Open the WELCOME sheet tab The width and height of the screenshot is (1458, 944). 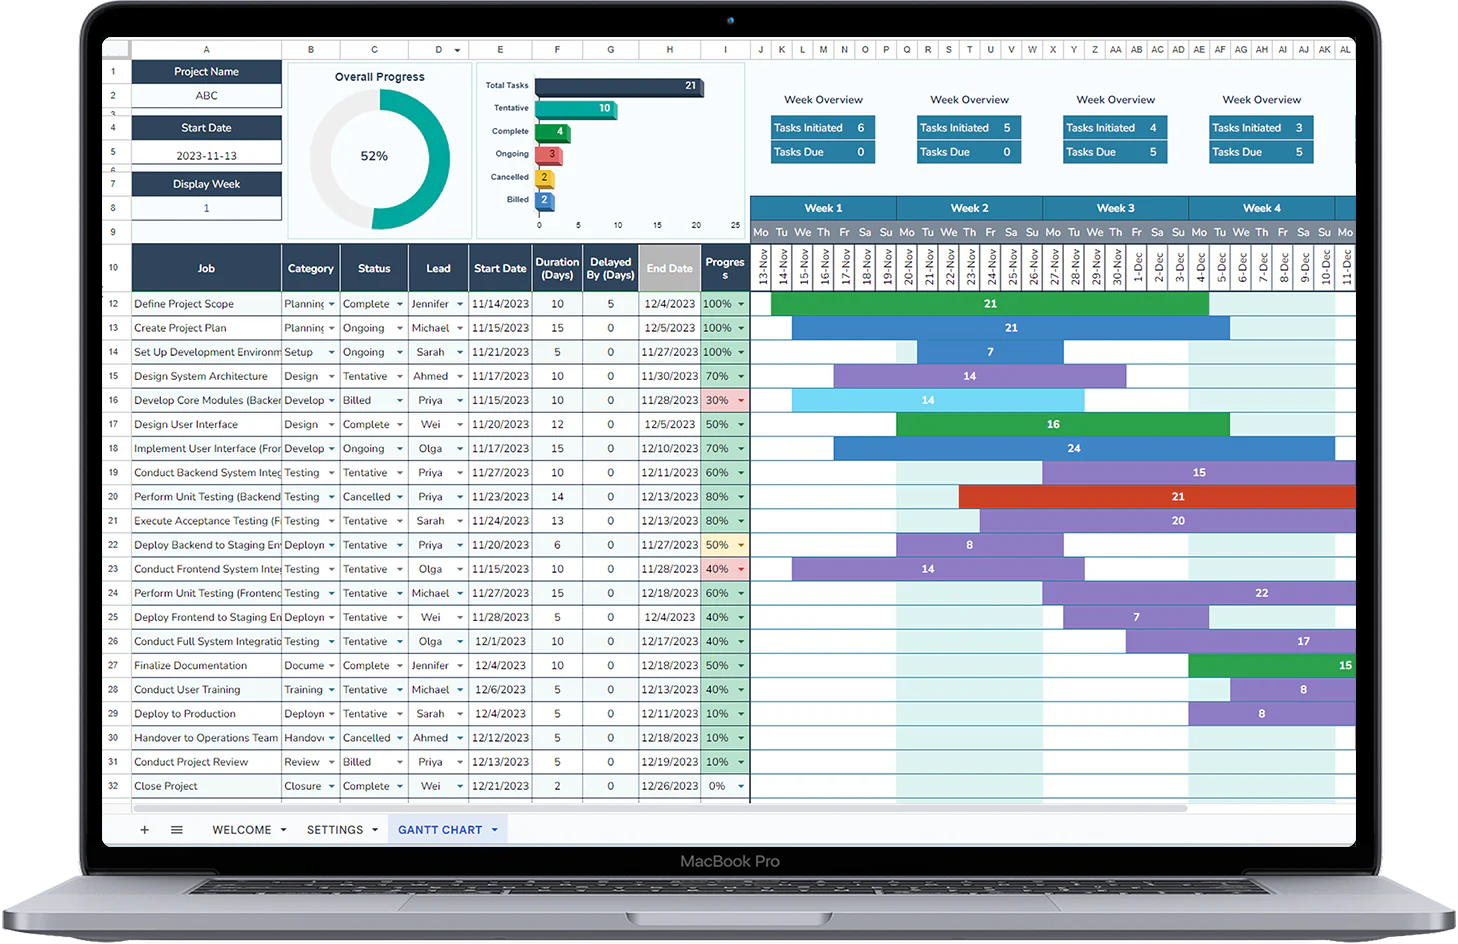click(242, 830)
